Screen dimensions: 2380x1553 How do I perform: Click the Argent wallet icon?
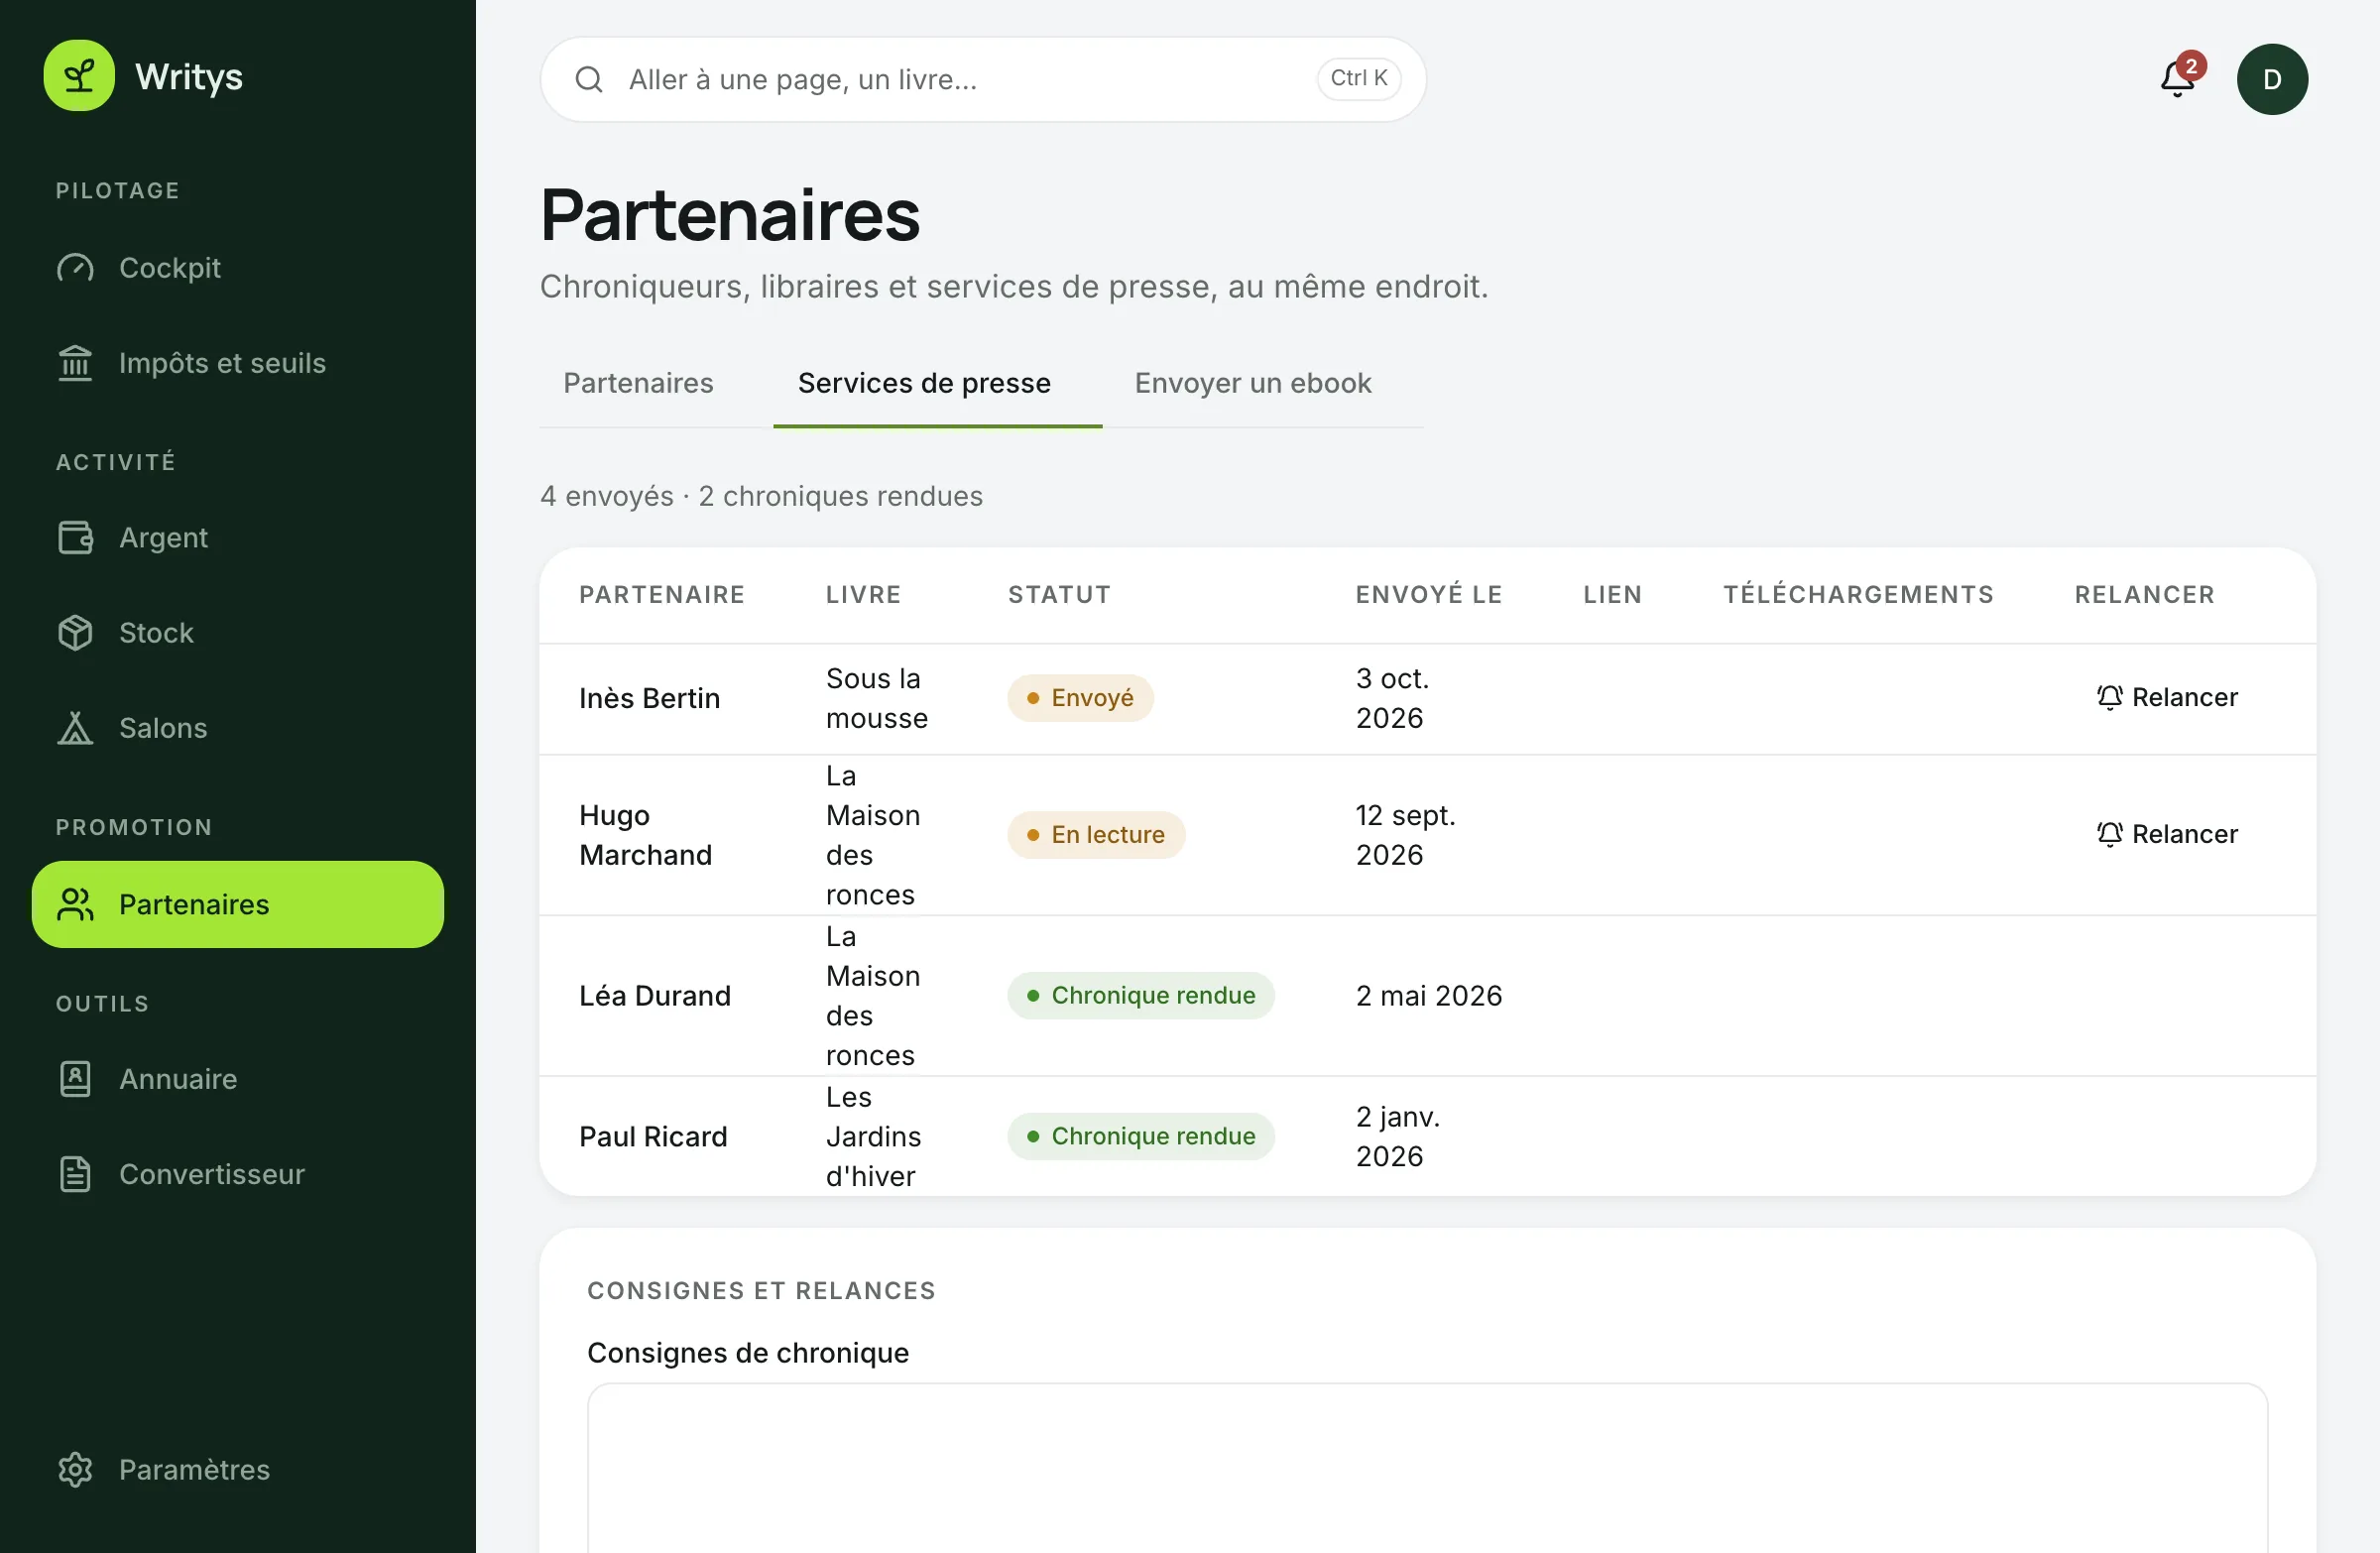(x=75, y=538)
